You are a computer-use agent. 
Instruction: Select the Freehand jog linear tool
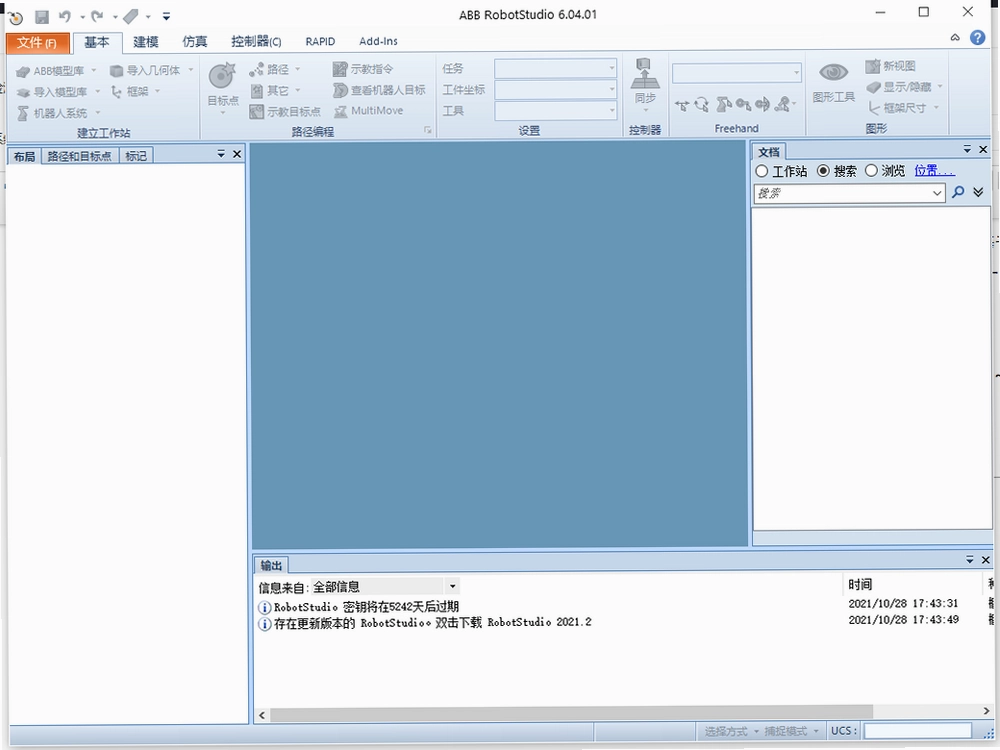(743, 104)
